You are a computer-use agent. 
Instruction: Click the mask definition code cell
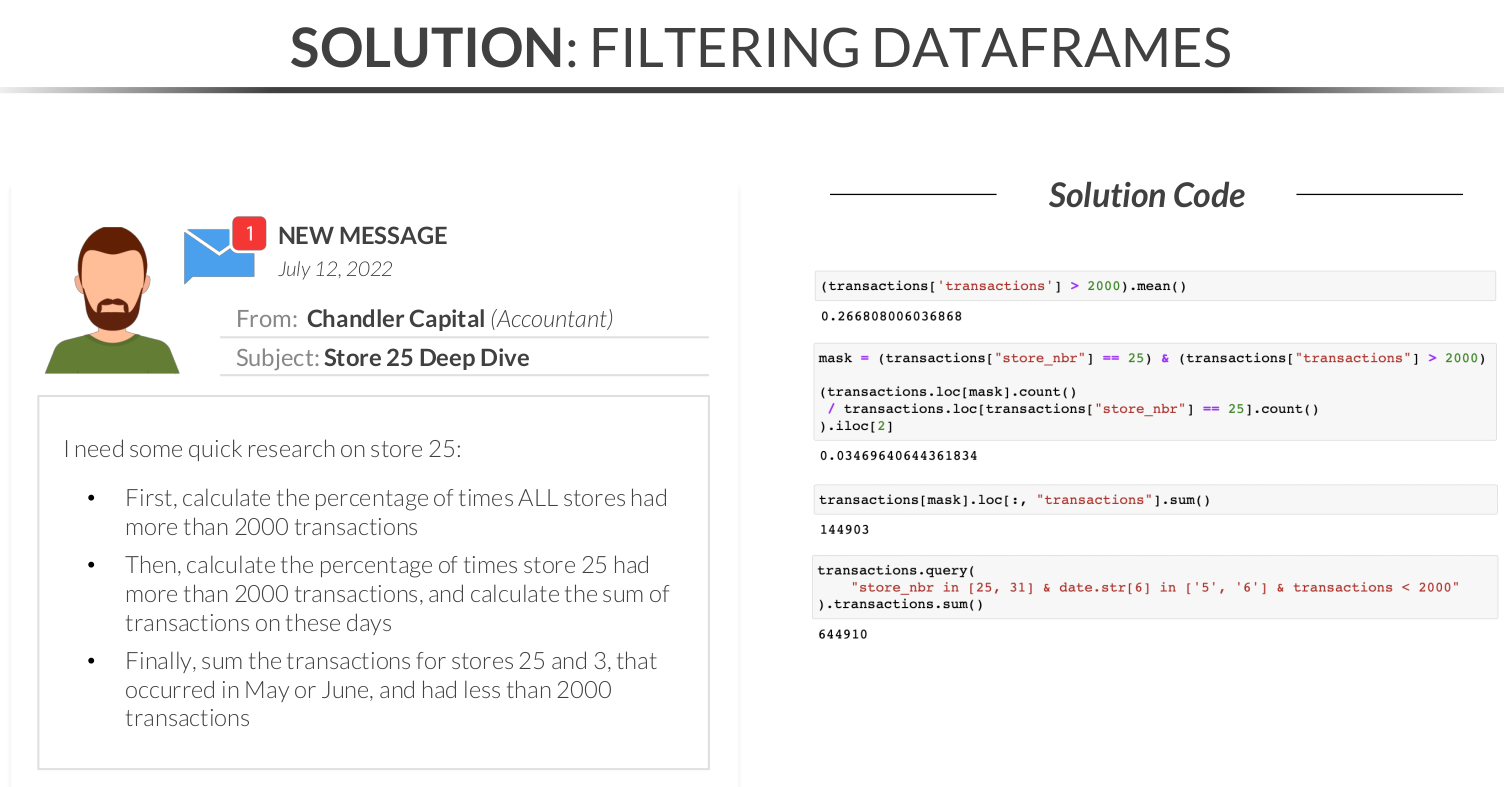click(x=1155, y=391)
